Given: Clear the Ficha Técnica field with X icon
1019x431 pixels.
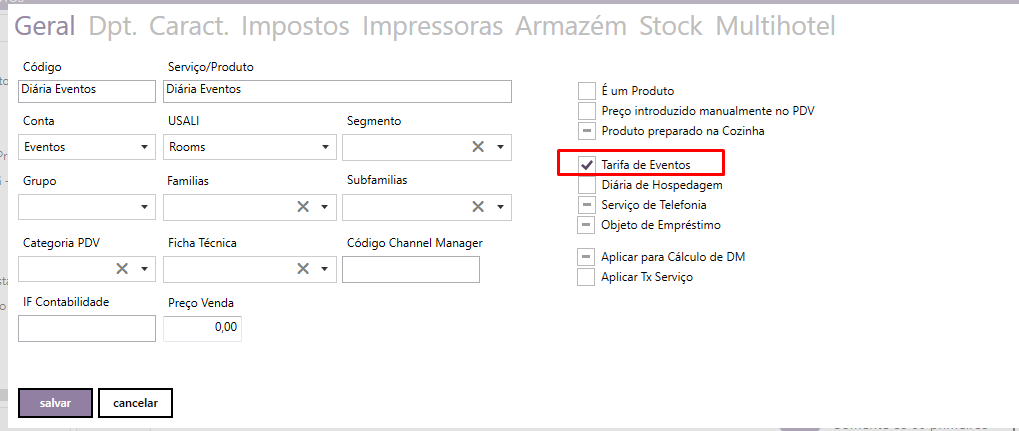Looking at the screenshot, I should (302, 268).
